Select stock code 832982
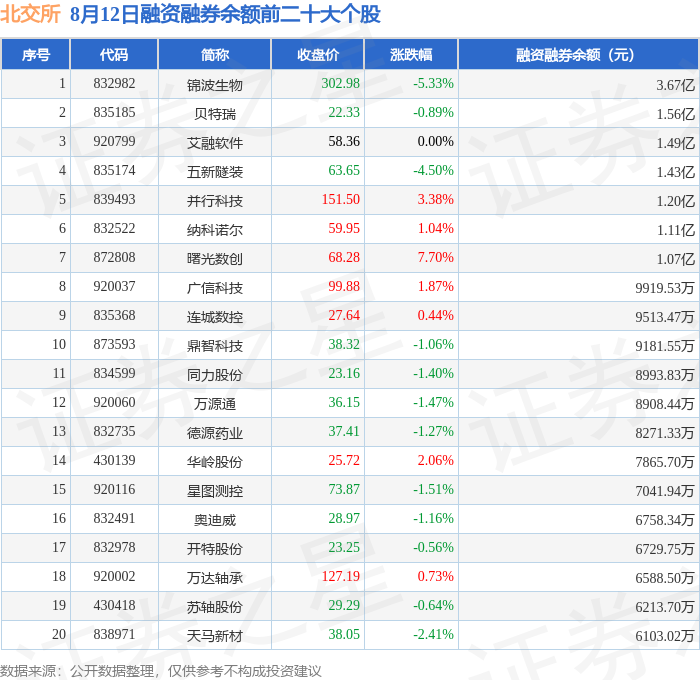Screen dimensions: 700x680 [x=114, y=83]
